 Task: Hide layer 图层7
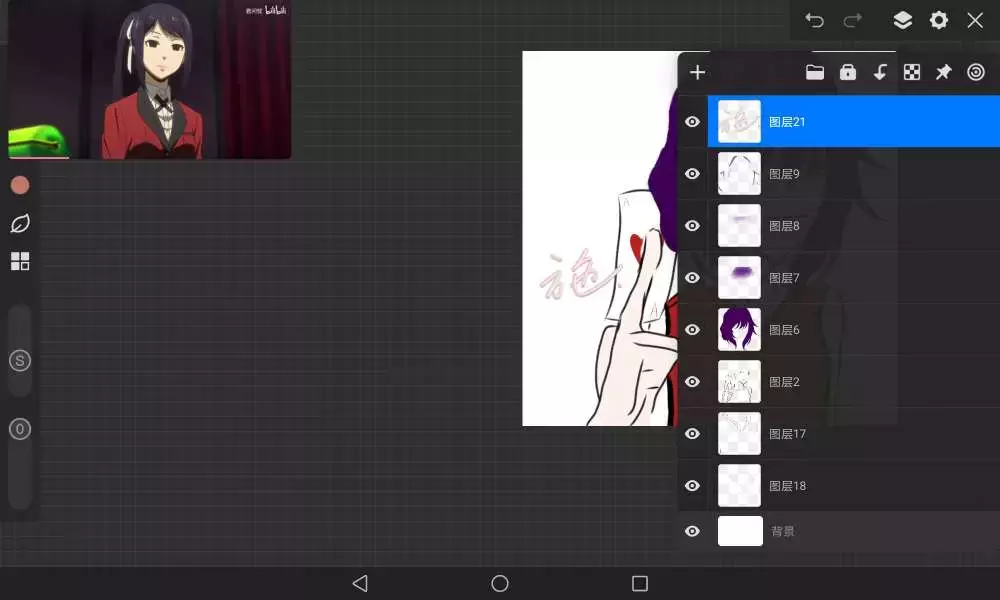[x=693, y=277]
